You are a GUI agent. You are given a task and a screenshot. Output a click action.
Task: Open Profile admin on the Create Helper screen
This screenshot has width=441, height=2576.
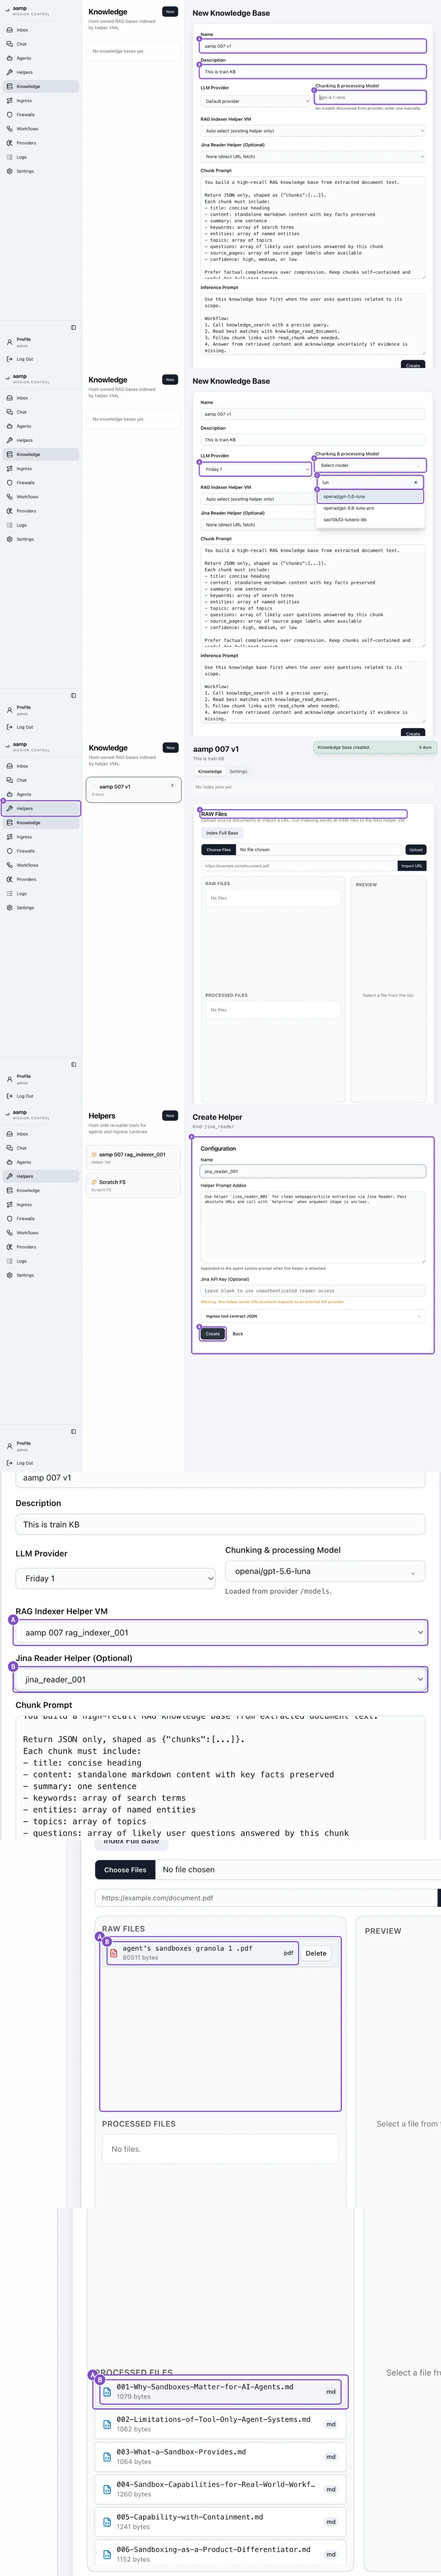pos(40,1446)
